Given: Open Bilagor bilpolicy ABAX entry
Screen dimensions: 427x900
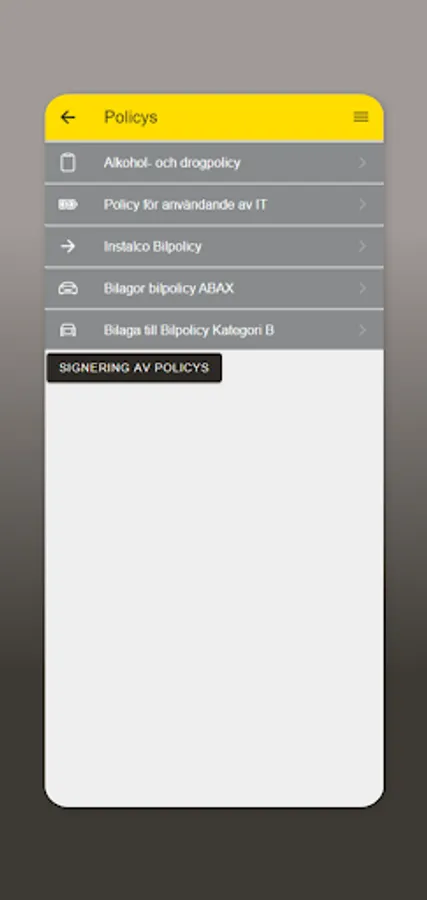Looking at the screenshot, I should [214, 288].
